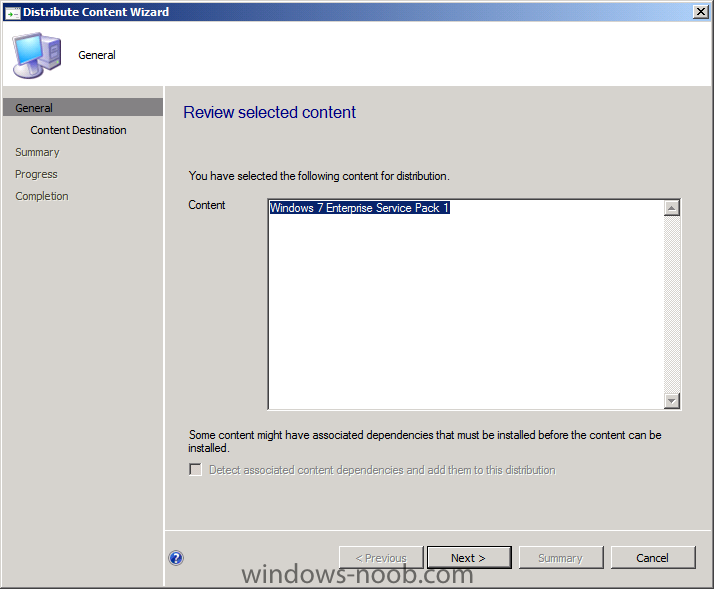Click the General heading text beside the computer icon
The width and height of the screenshot is (714, 589).
tap(97, 55)
